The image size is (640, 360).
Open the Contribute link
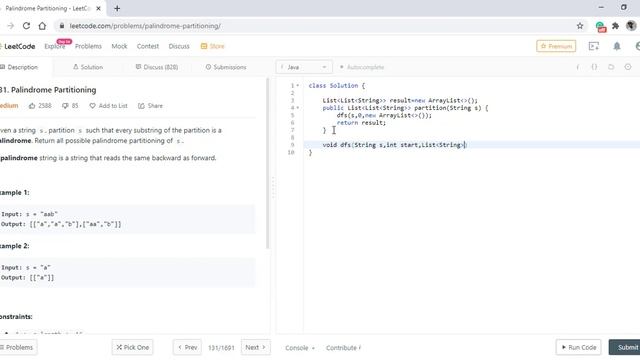point(343,348)
